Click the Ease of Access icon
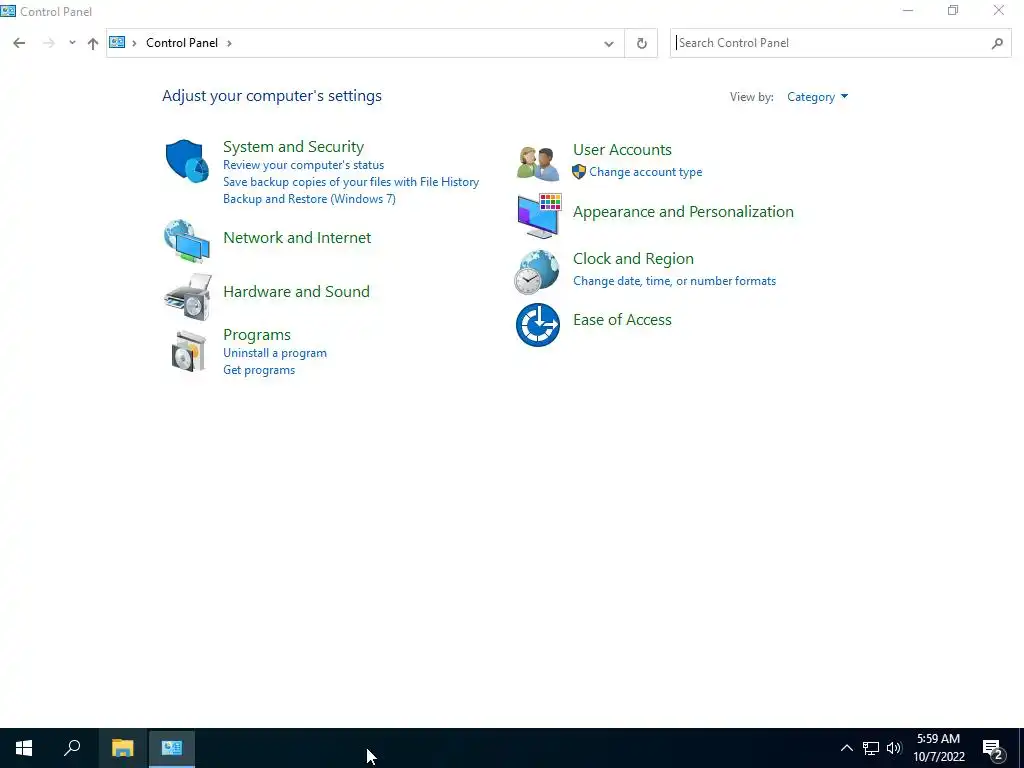 point(538,325)
